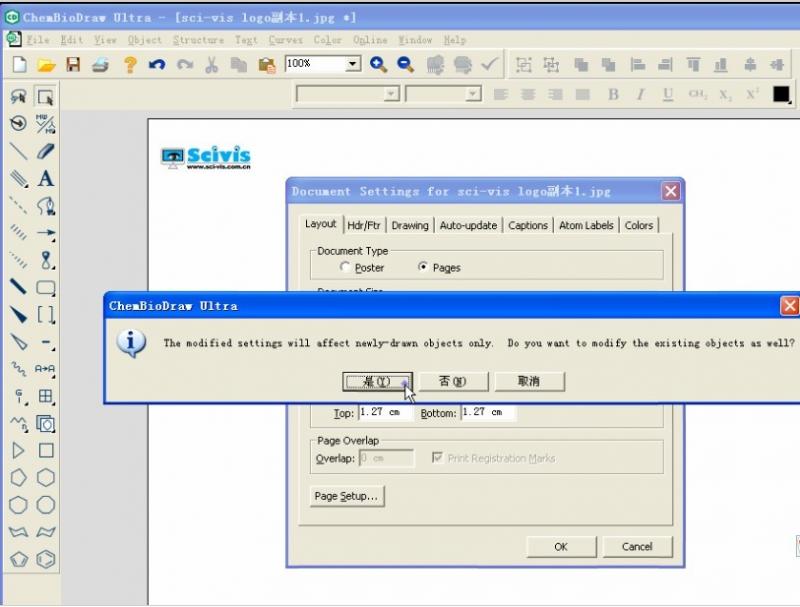The height and width of the screenshot is (607, 800).
Task: Click the black color swatch in toolbar
Action: coord(781,94)
